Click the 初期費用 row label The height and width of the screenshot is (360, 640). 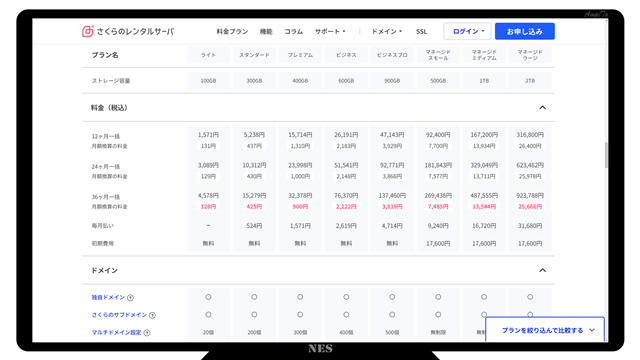point(103,243)
